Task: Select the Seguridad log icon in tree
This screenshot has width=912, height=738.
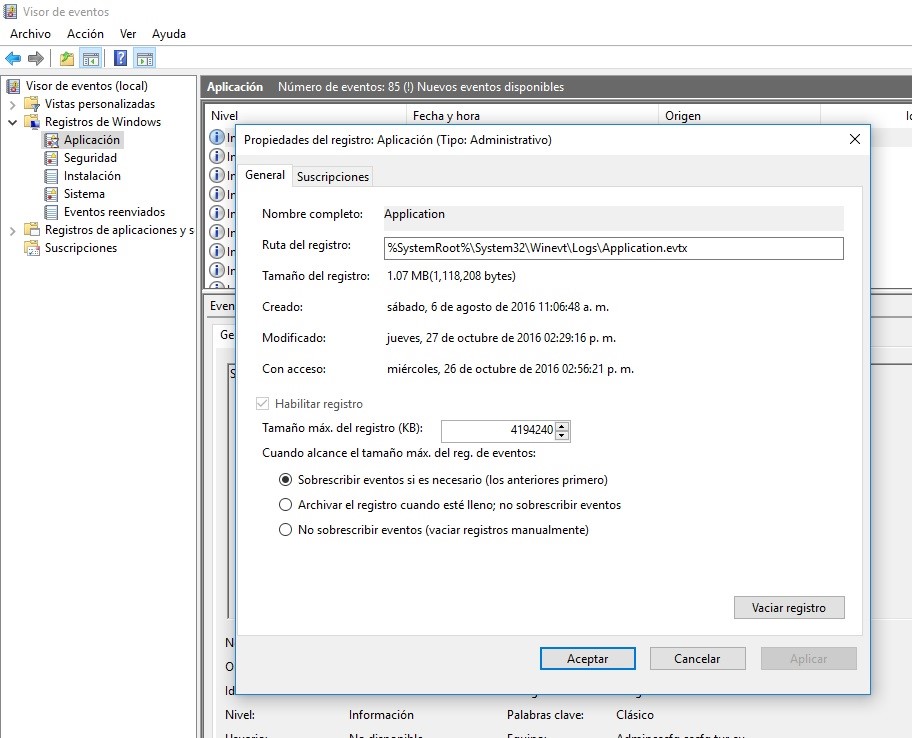Action: tap(52, 158)
